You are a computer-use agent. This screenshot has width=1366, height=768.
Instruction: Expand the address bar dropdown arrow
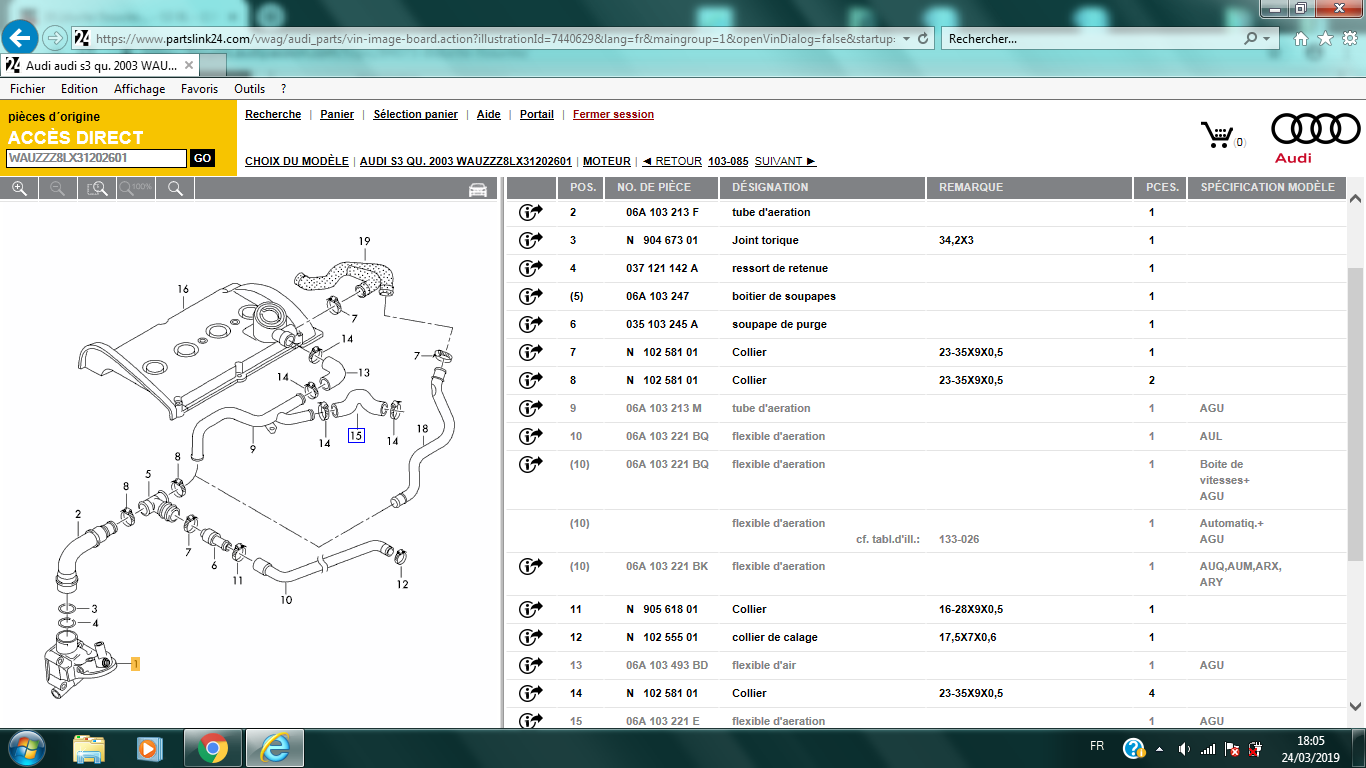click(906, 39)
